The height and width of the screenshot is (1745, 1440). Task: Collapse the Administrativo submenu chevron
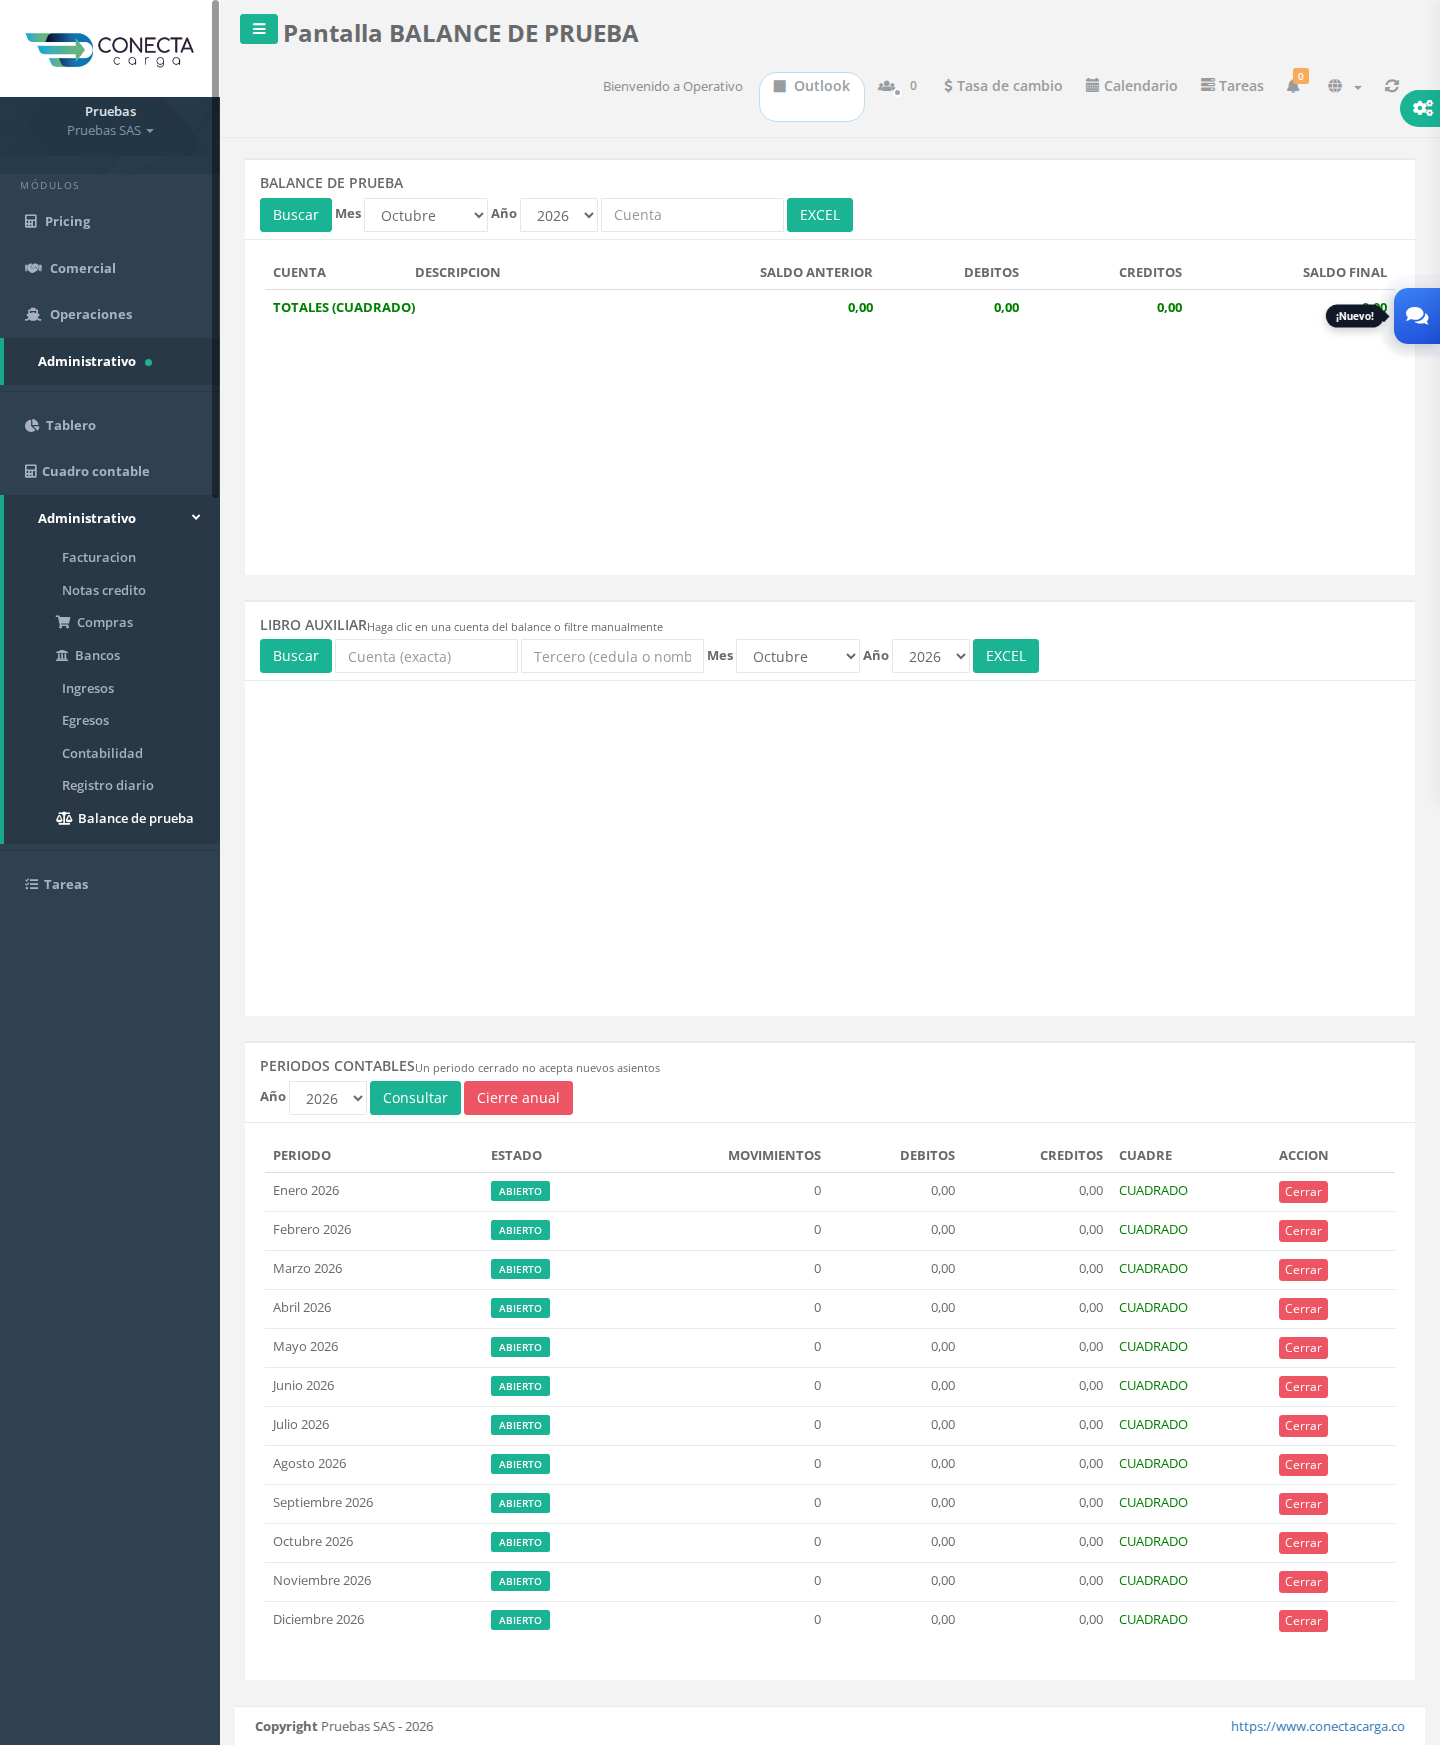pyautogui.click(x=196, y=518)
